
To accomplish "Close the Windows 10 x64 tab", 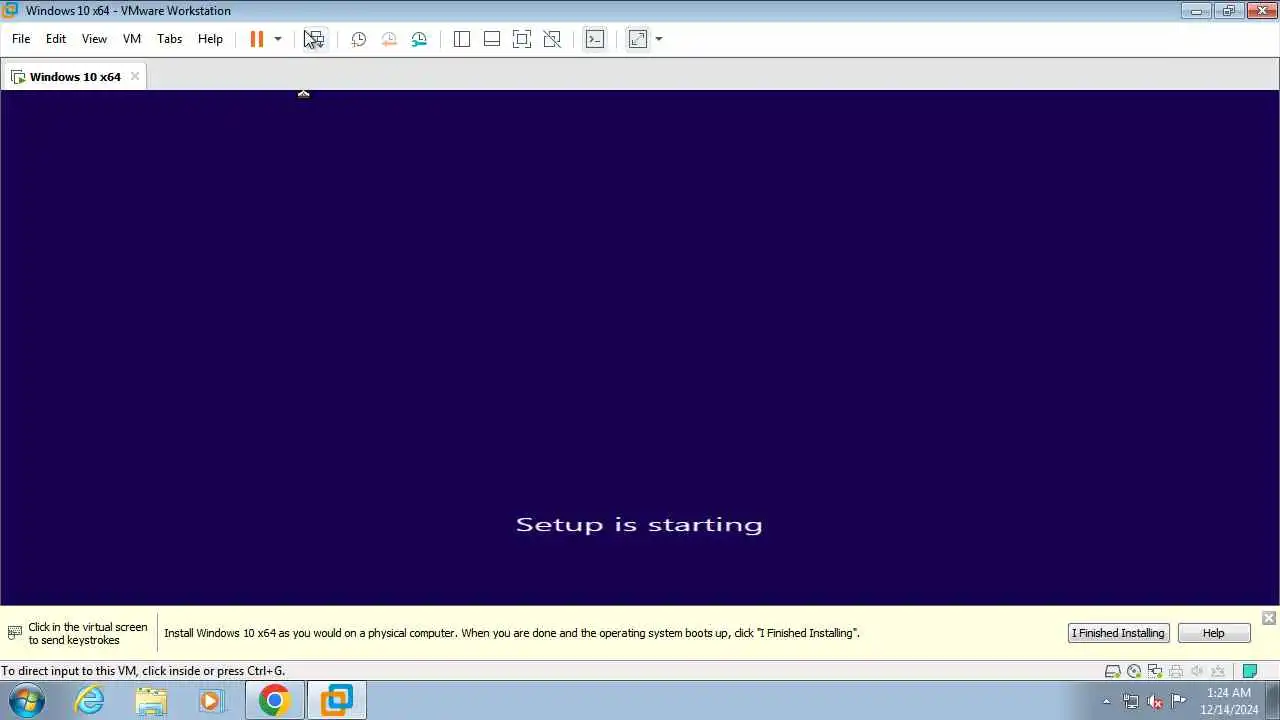I will [135, 77].
